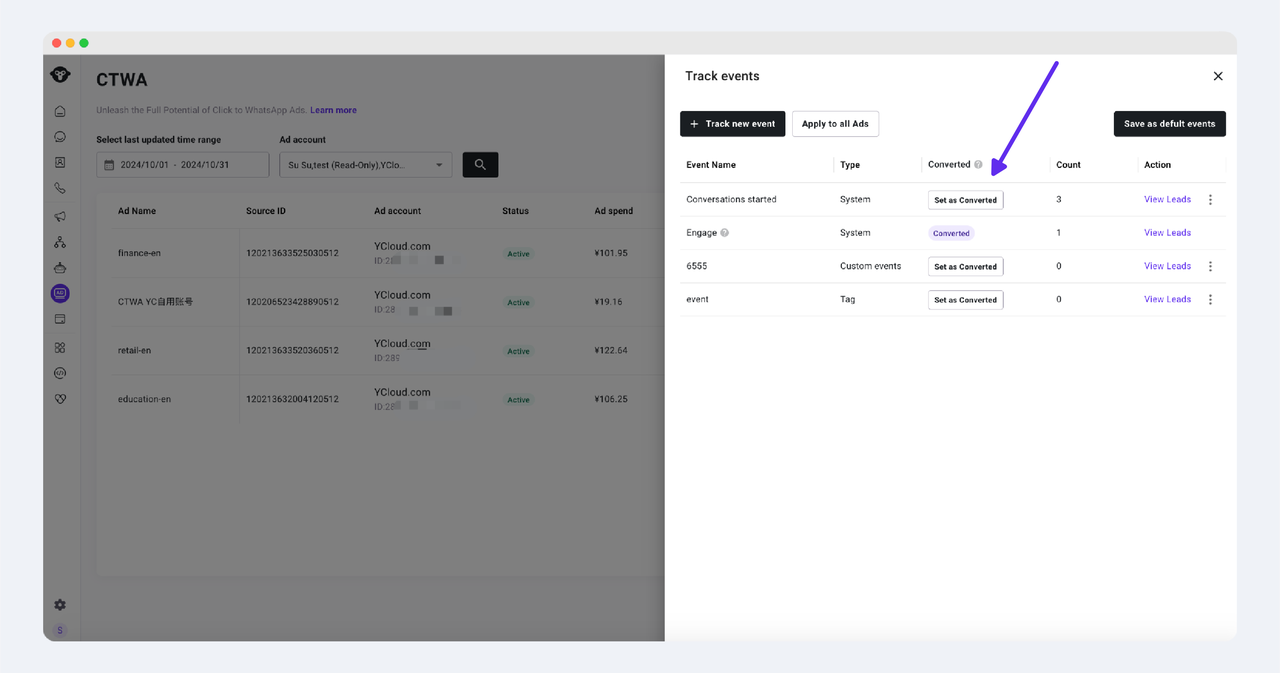This screenshot has width=1280, height=673.
Task: Click the Track new event button
Action: pos(732,124)
